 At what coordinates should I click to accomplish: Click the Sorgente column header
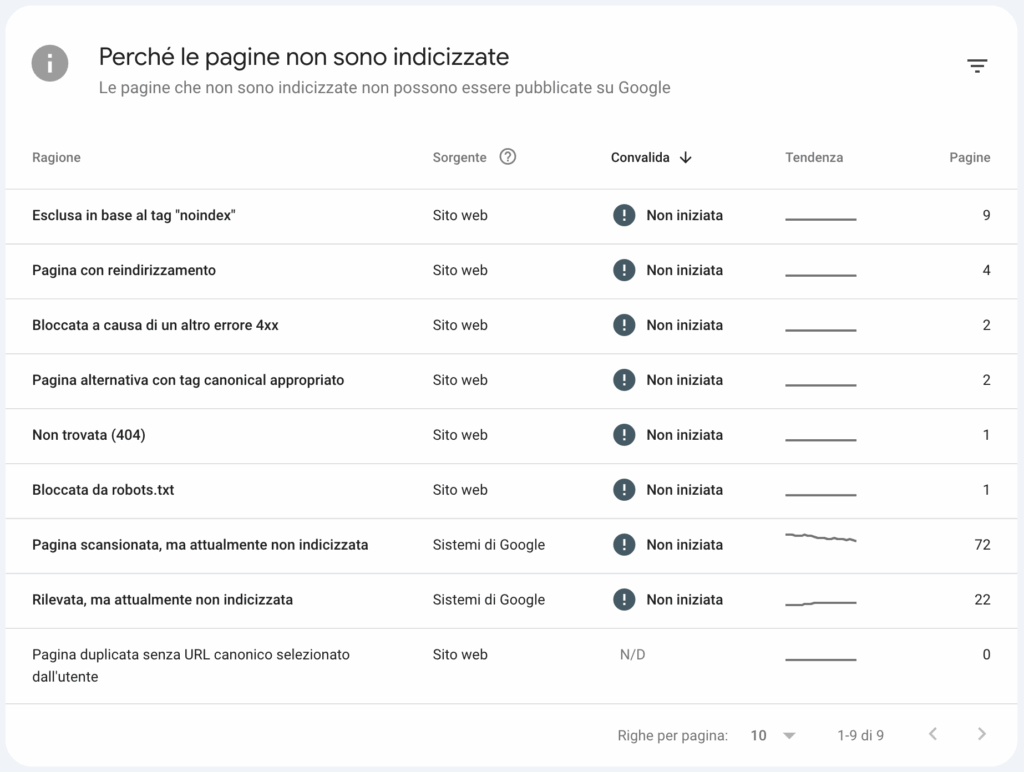(x=459, y=157)
